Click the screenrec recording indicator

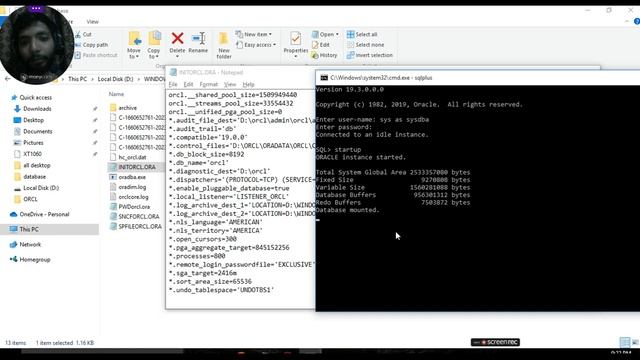click(x=495, y=342)
